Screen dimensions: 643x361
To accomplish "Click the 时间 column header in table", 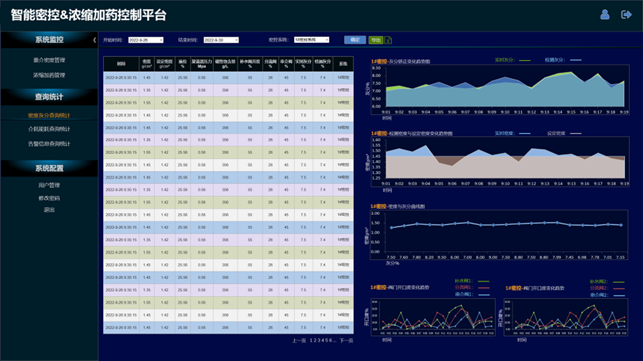I will (121, 64).
